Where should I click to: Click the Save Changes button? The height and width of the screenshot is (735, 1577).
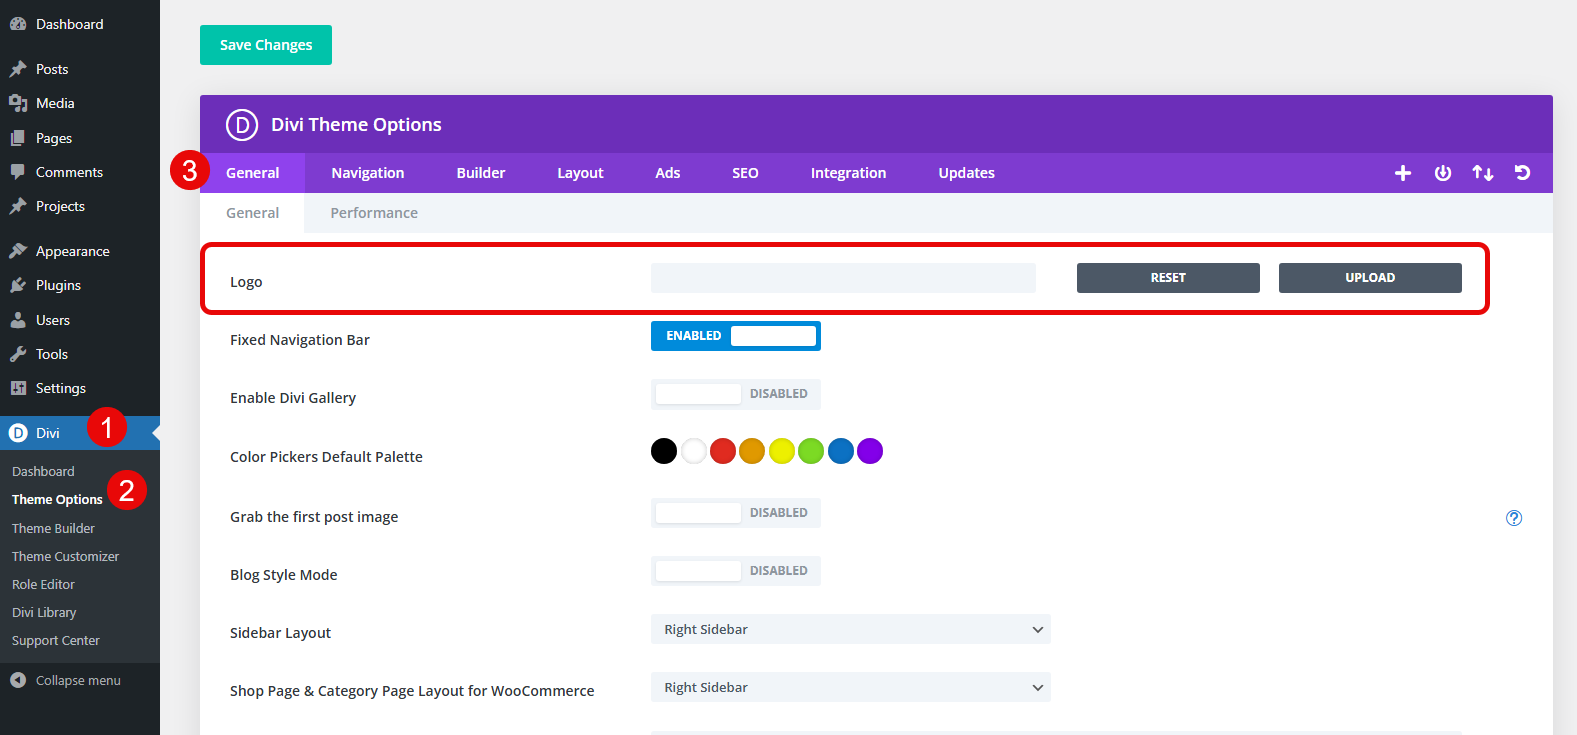click(x=266, y=45)
